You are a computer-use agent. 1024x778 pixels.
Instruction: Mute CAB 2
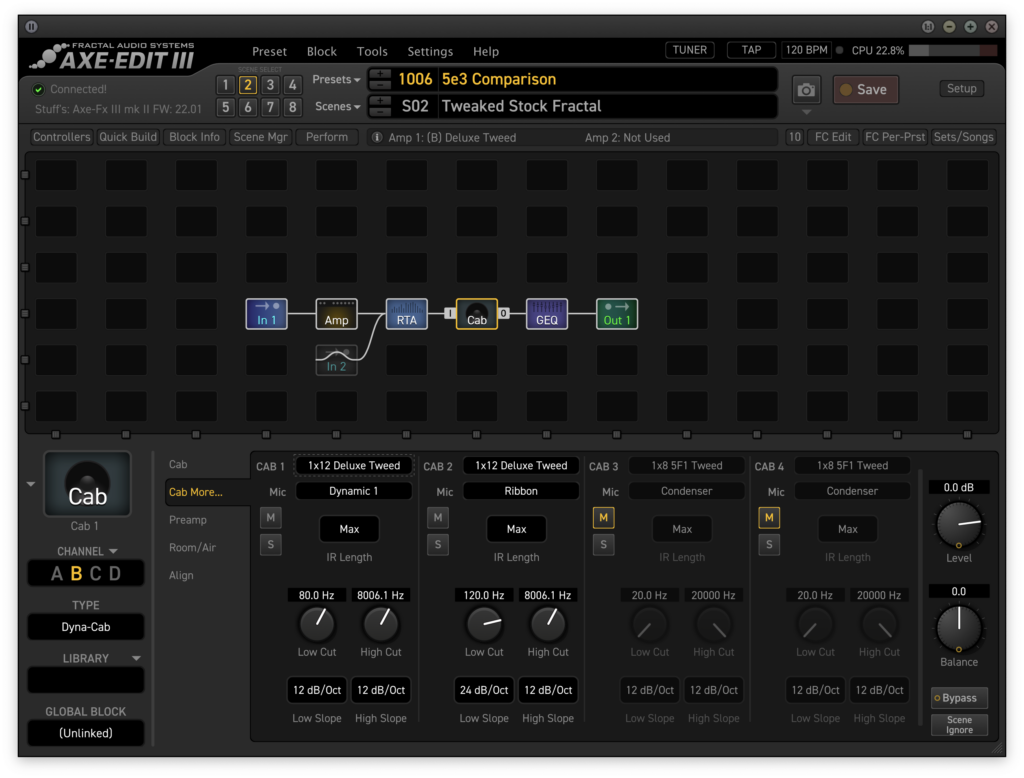[x=438, y=518]
